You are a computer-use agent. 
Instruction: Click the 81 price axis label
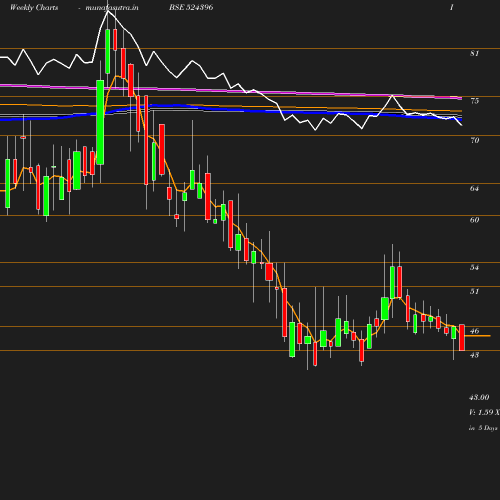(x=475, y=53)
